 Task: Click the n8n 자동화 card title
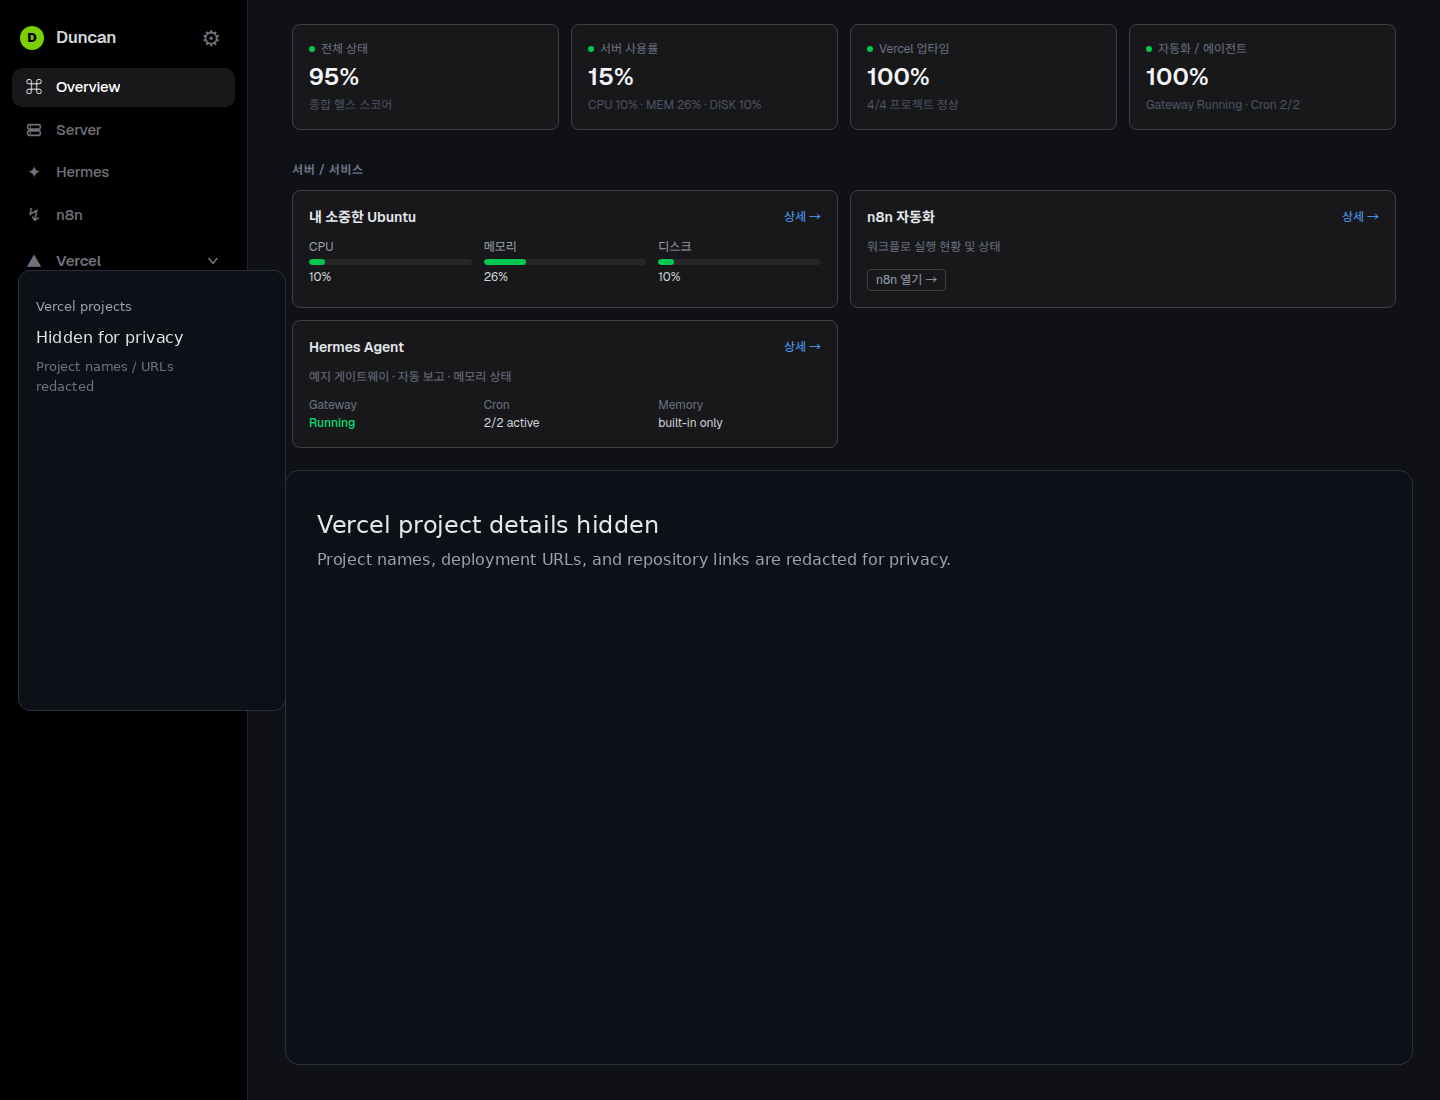[900, 217]
